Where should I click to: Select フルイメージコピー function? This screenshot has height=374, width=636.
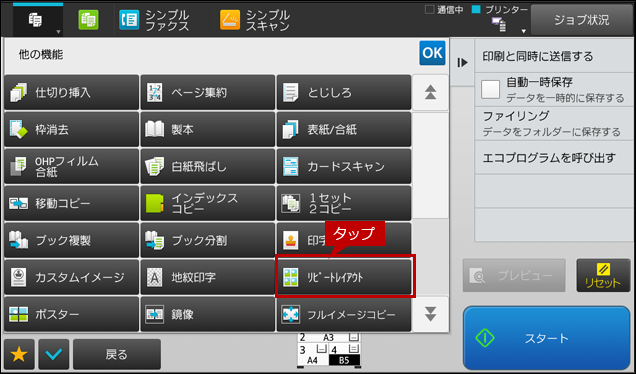[344, 314]
